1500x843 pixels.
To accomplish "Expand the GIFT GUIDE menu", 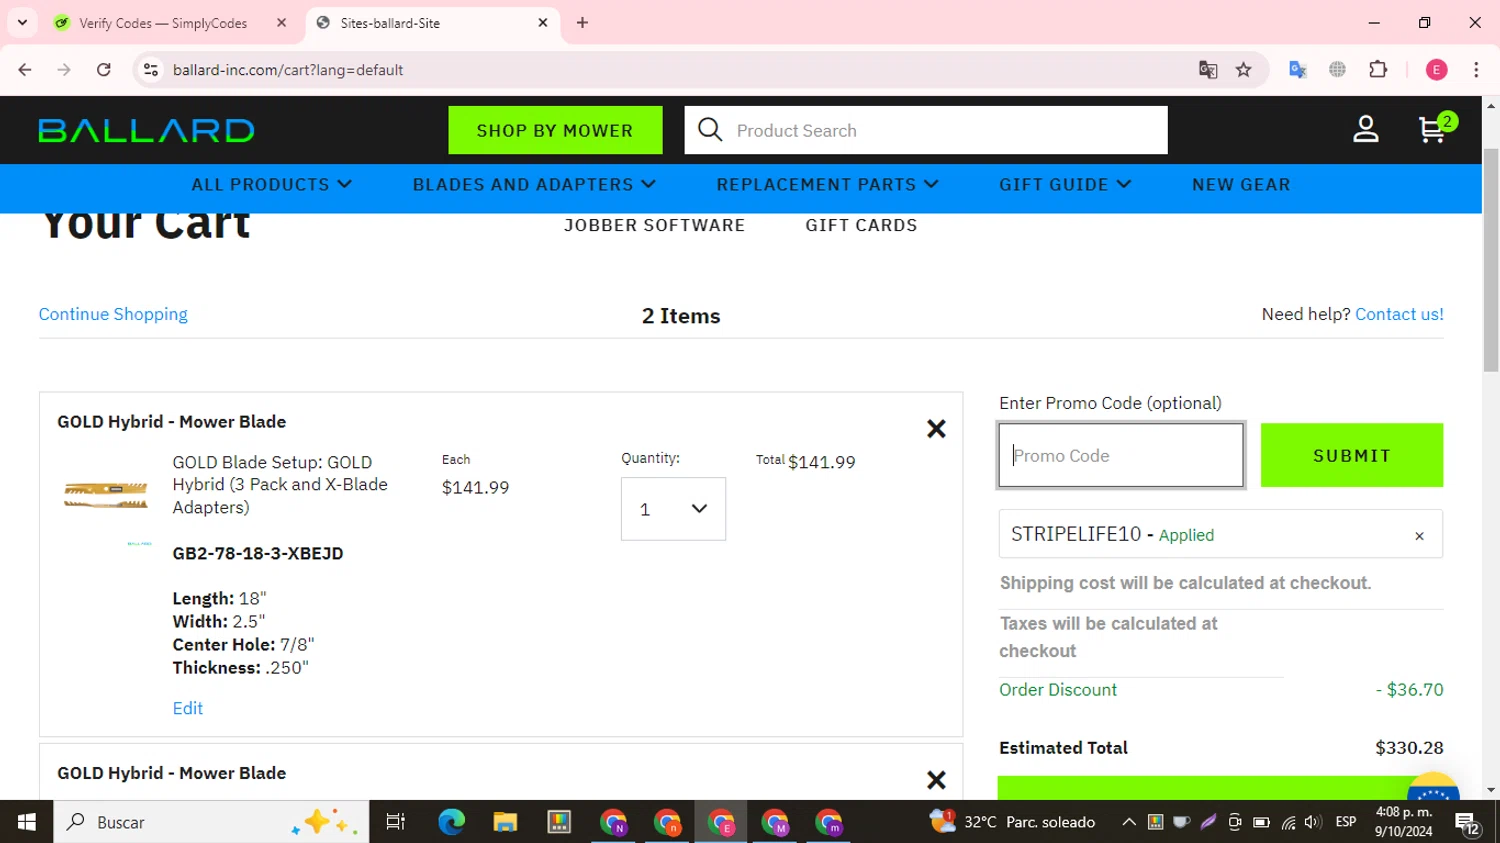I will coord(1065,185).
